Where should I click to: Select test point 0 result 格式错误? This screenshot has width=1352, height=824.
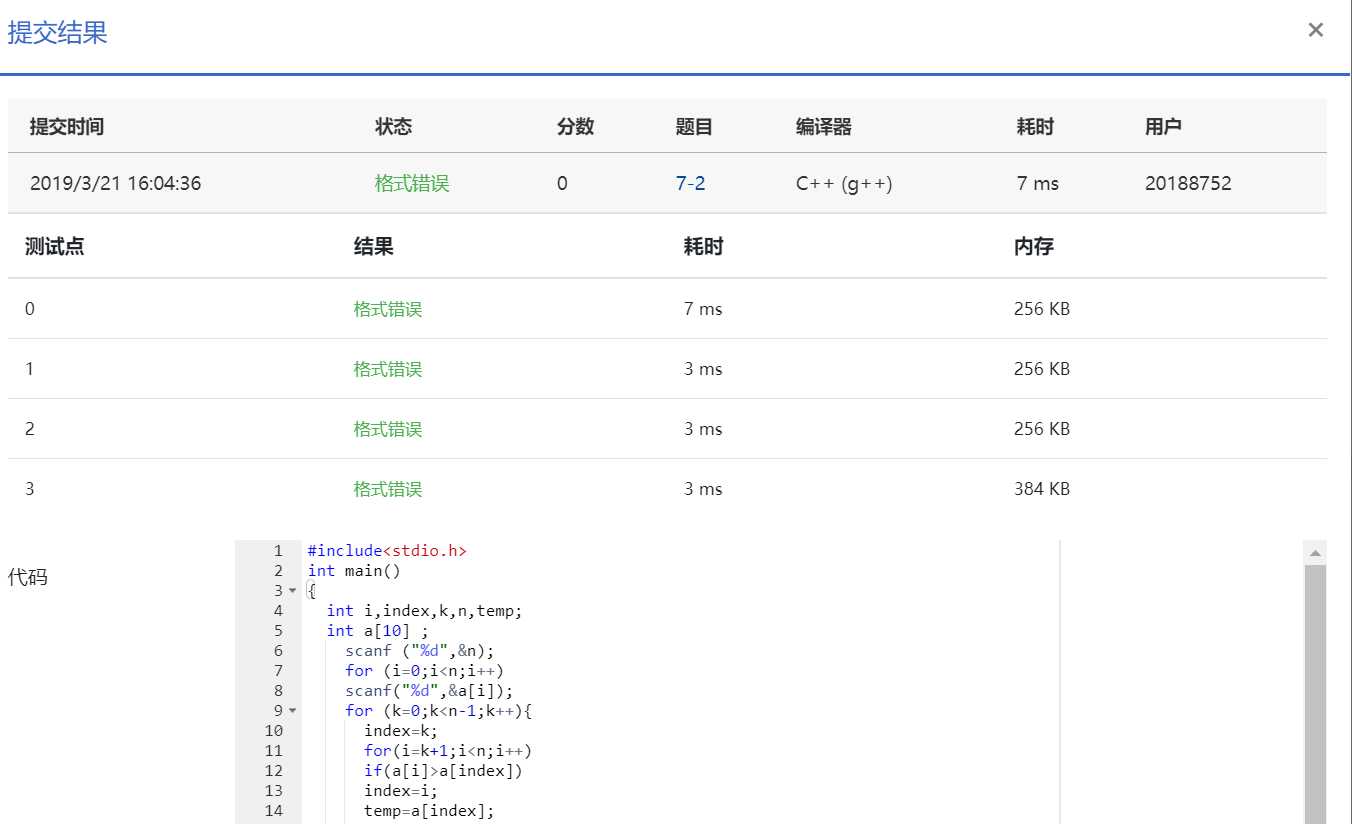coord(388,309)
